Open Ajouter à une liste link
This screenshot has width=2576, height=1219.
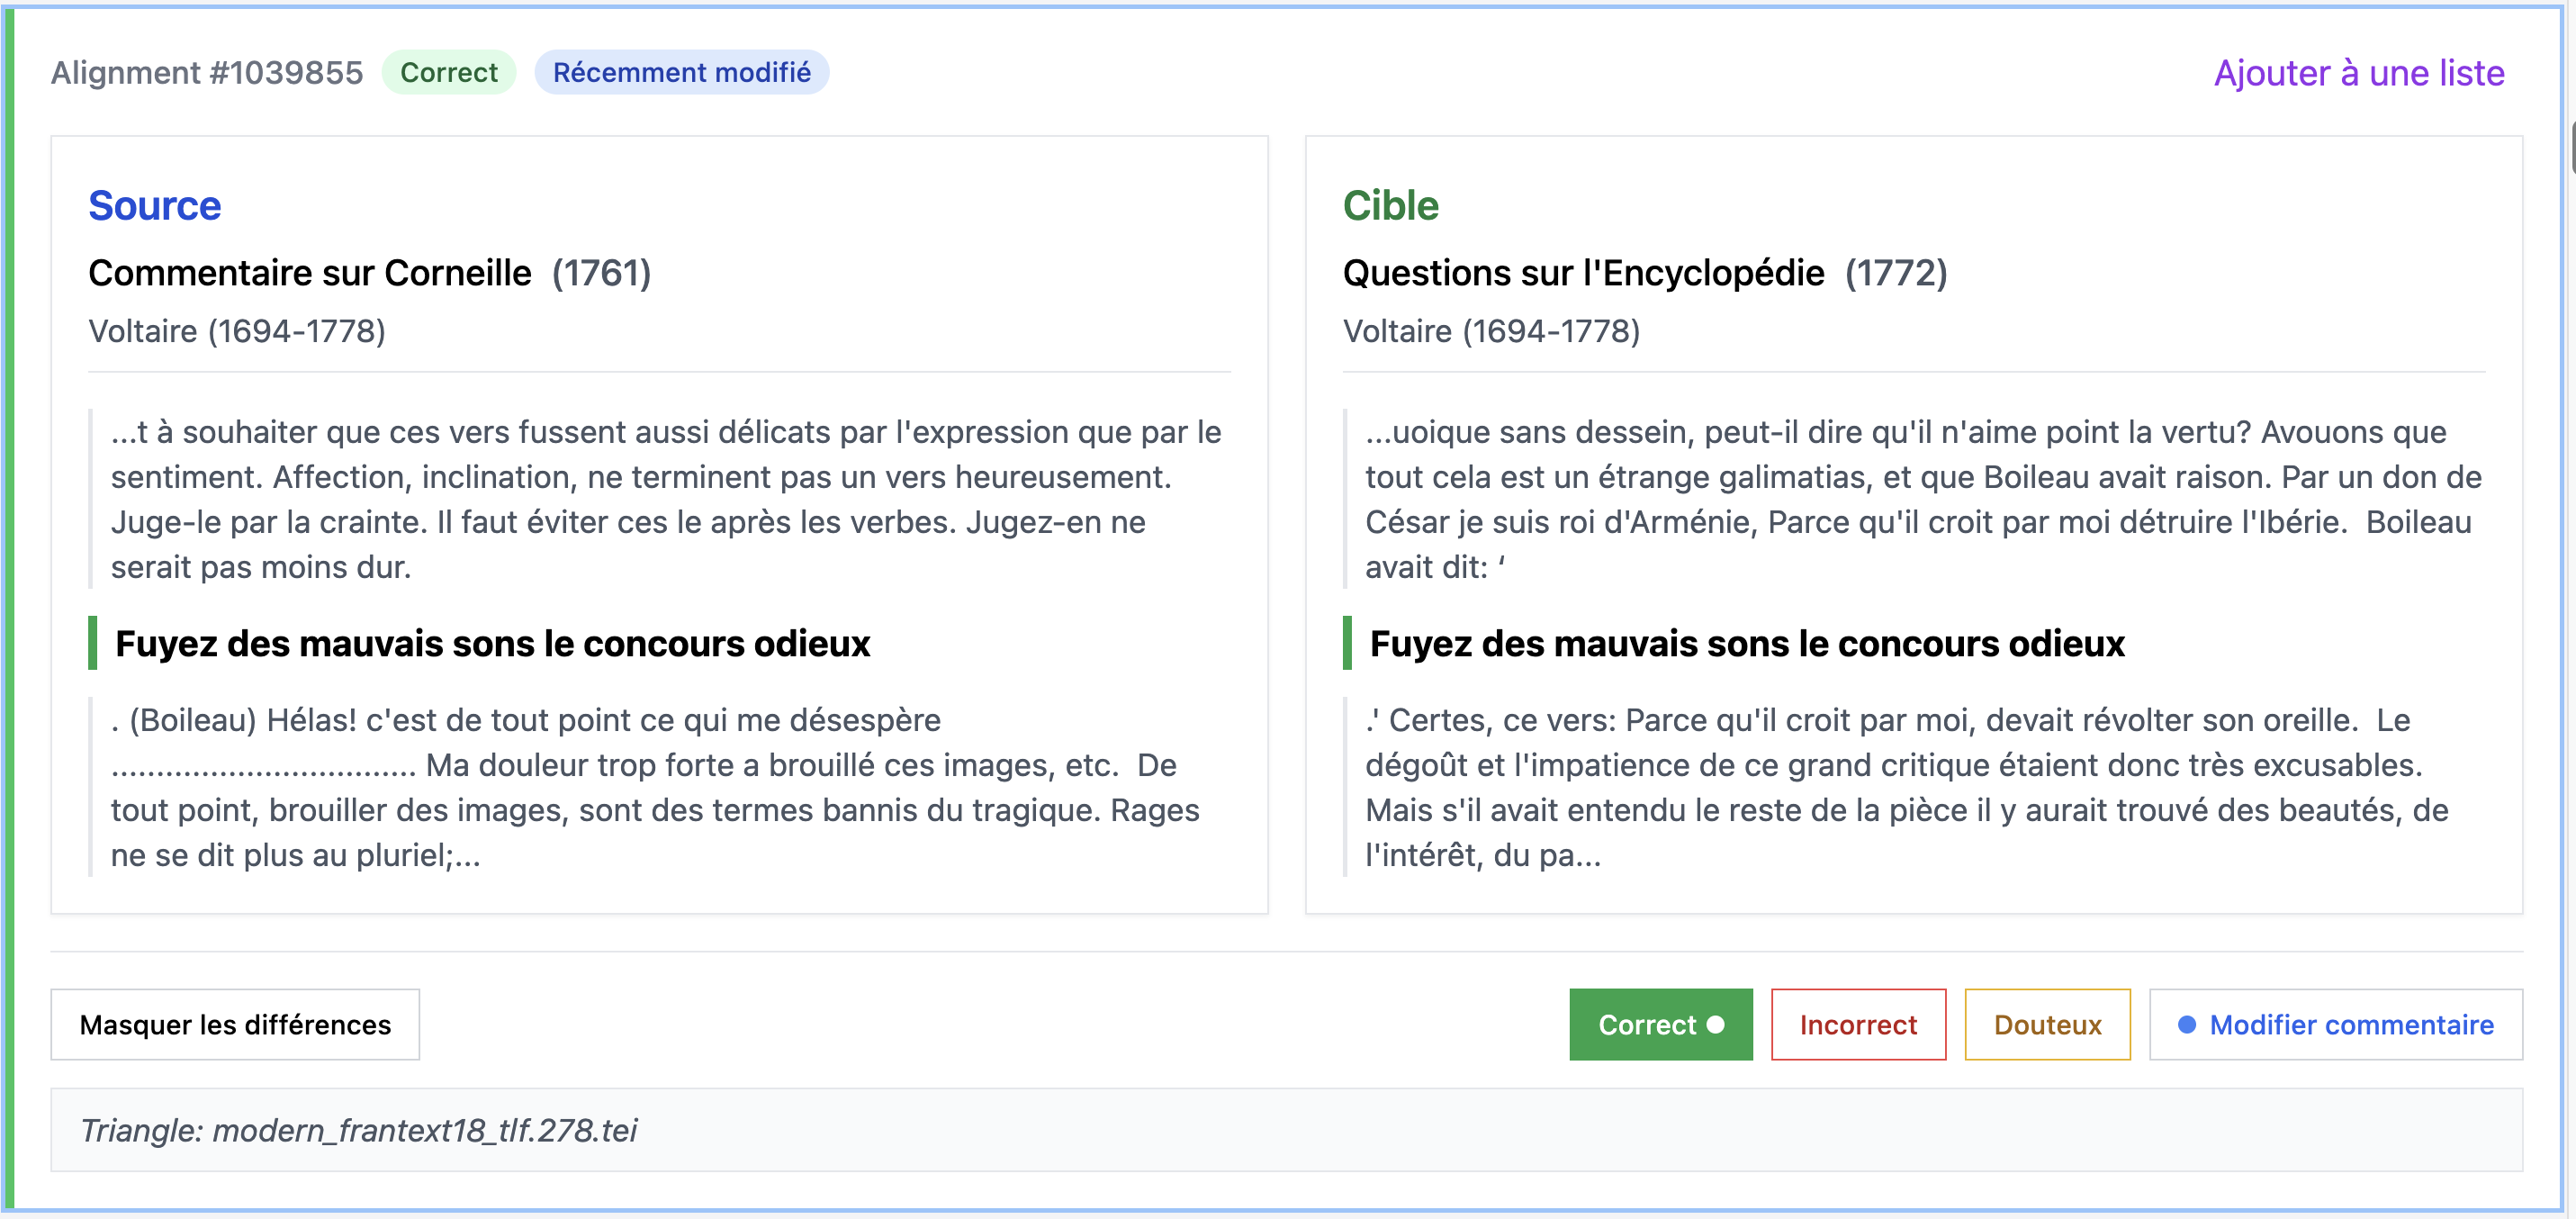pos(2358,73)
